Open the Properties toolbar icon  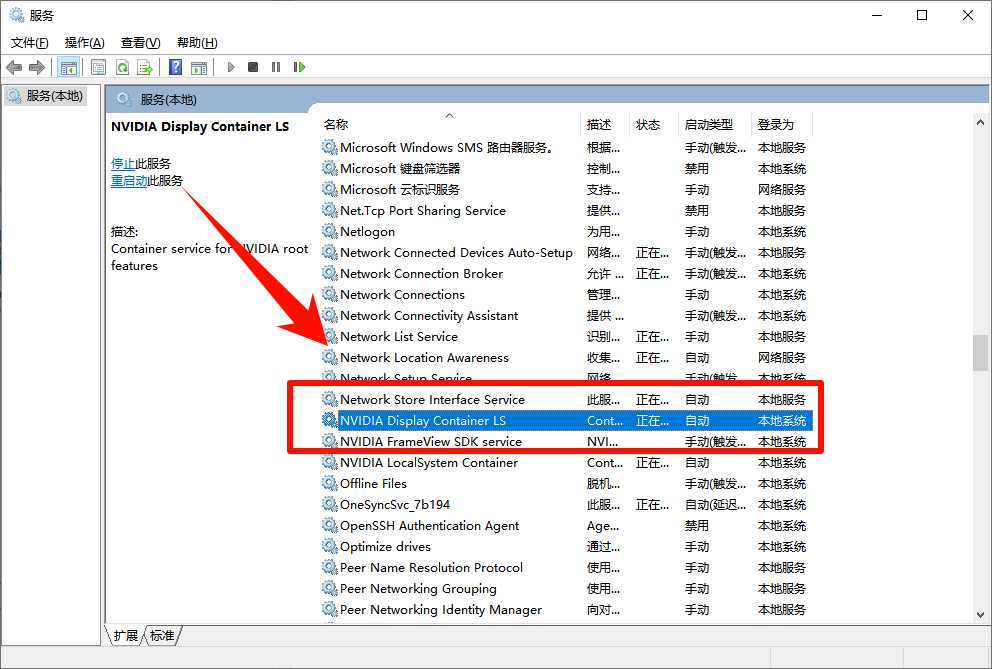tap(98, 67)
